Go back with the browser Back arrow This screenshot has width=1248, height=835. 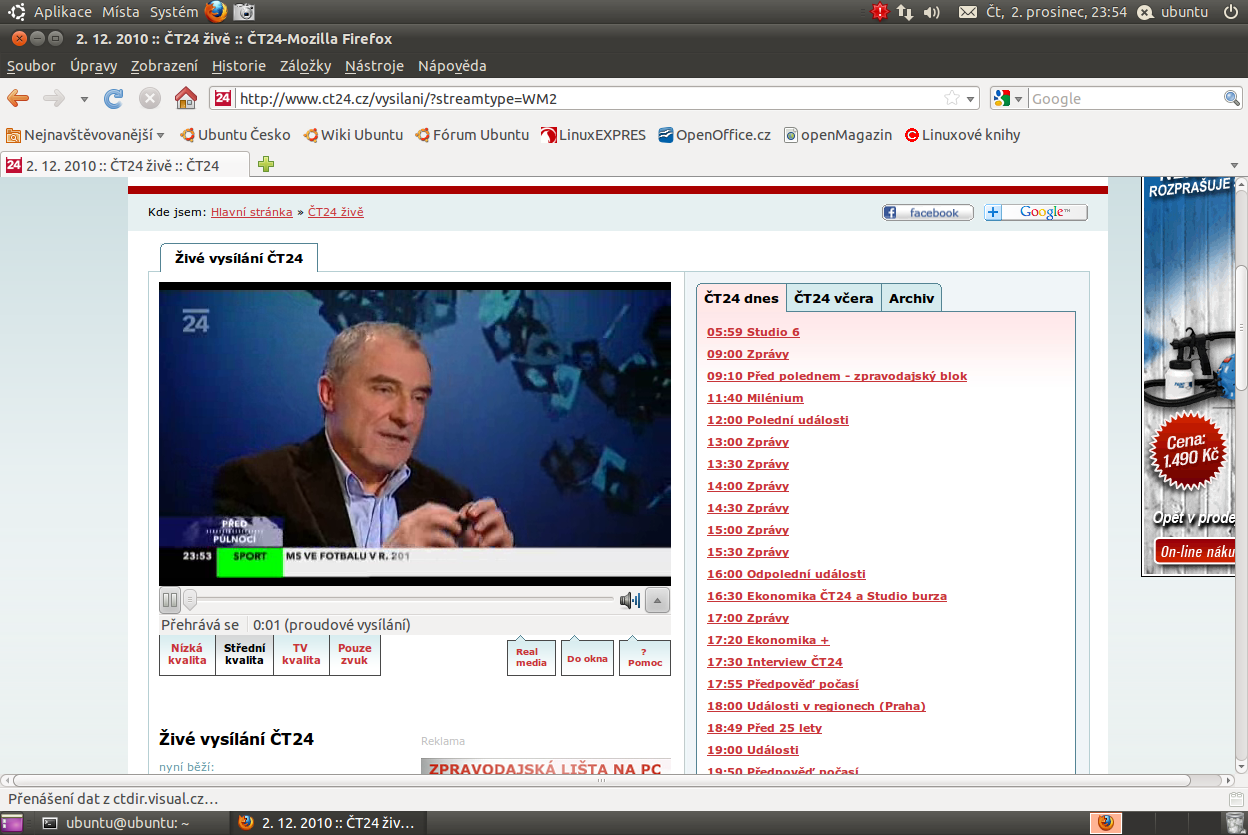pyautogui.click(x=18, y=98)
